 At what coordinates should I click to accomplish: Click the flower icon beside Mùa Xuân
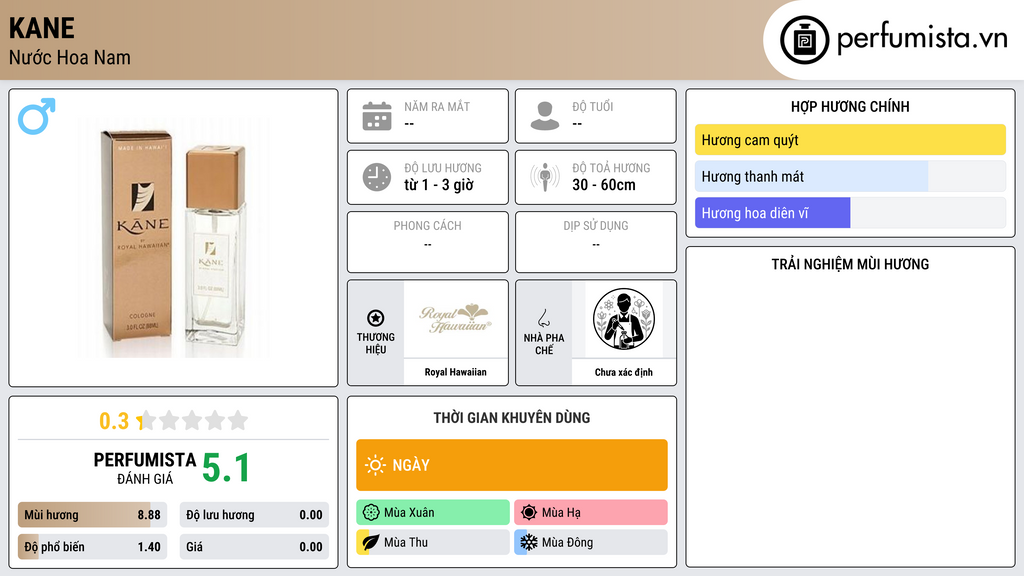click(371, 513)
